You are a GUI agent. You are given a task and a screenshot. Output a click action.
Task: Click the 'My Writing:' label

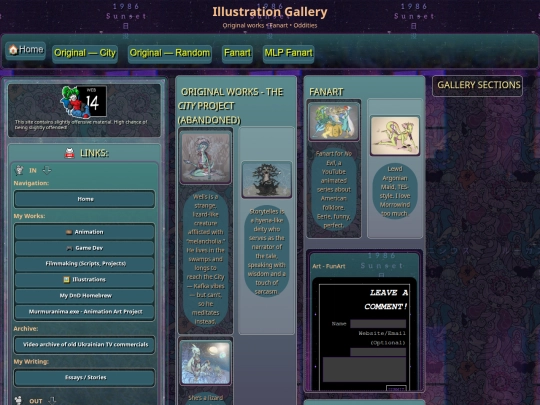31,362
